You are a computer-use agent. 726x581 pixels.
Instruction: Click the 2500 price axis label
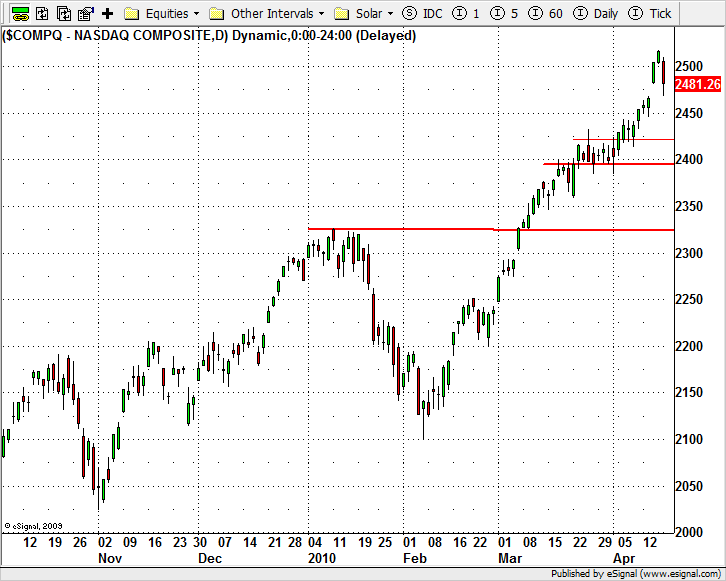pyautogui.click(x=689, y=66)
